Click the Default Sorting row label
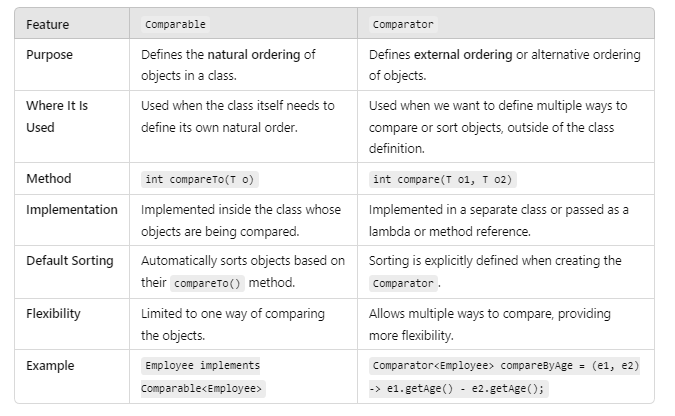 pyautogui.click(x=70, y=261)
